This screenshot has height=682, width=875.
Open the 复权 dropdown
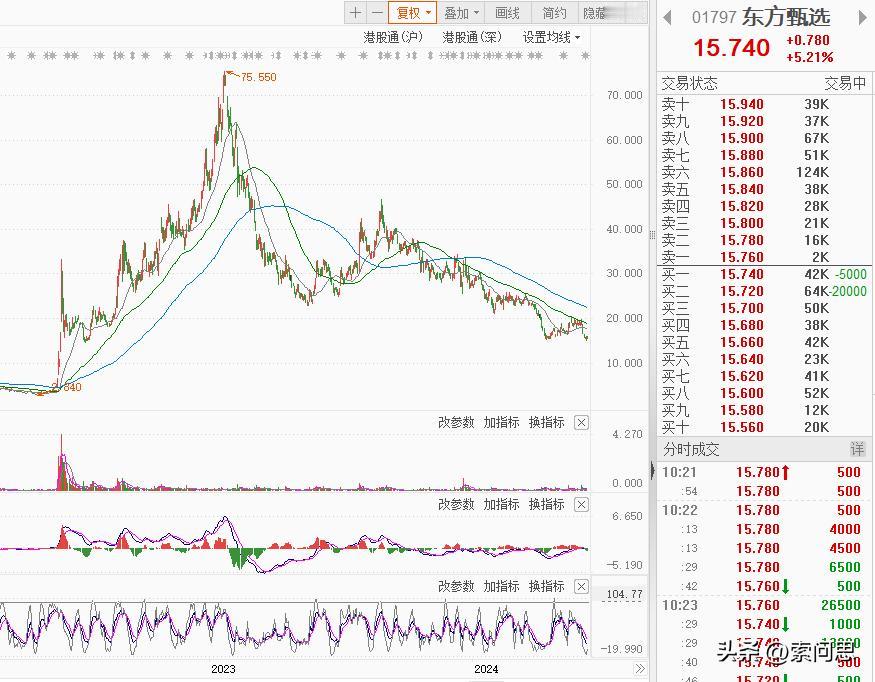(412, 12)
